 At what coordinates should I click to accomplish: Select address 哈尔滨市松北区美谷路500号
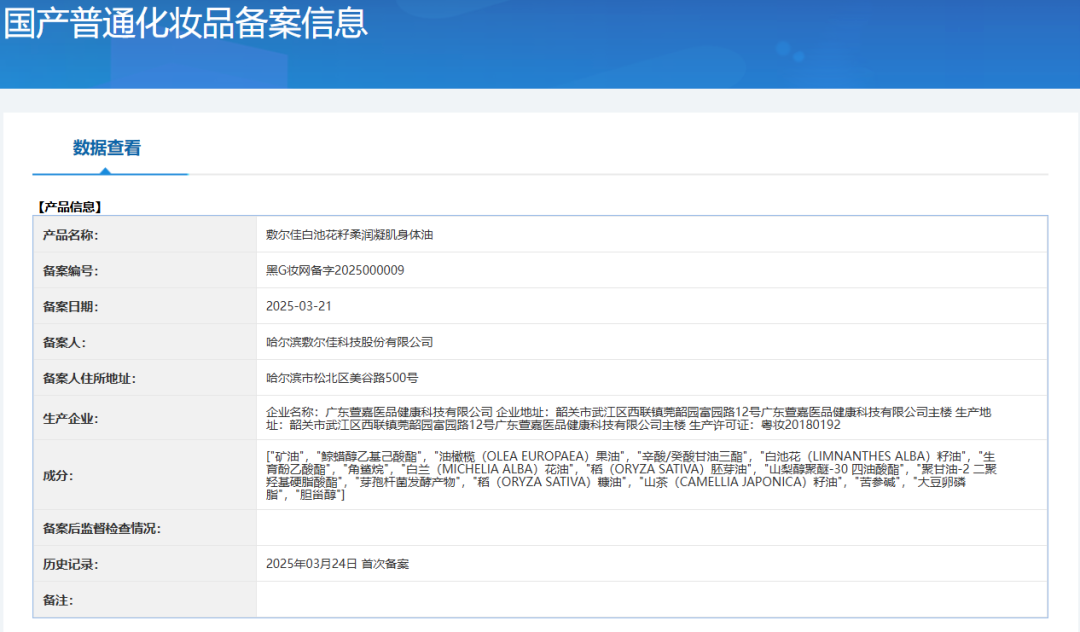[342, 378]
